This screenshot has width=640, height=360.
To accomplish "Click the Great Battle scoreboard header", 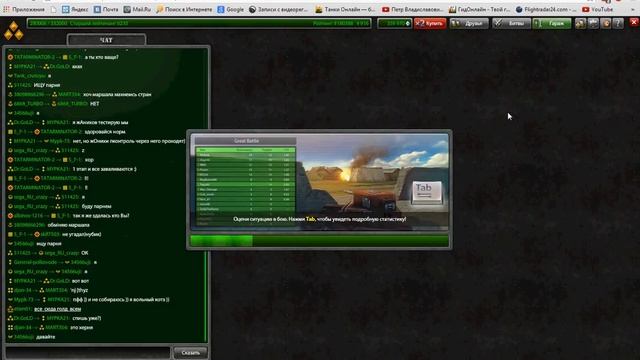I will (x=246, y=141).
